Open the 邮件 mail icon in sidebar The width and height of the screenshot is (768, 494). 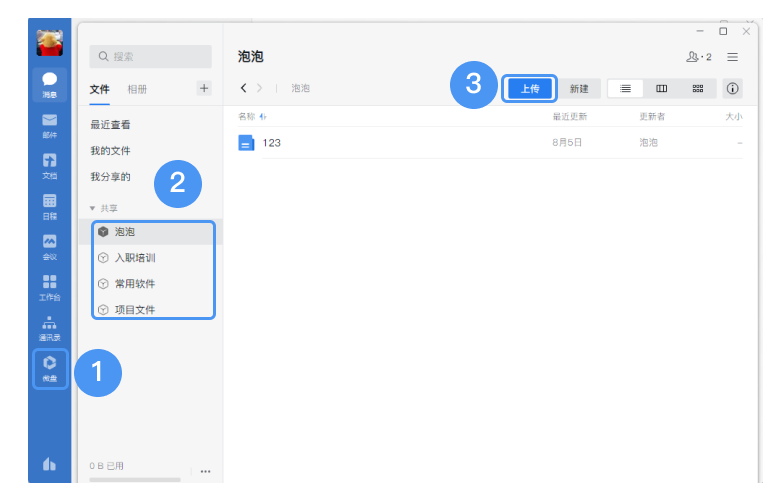point(50,124)
